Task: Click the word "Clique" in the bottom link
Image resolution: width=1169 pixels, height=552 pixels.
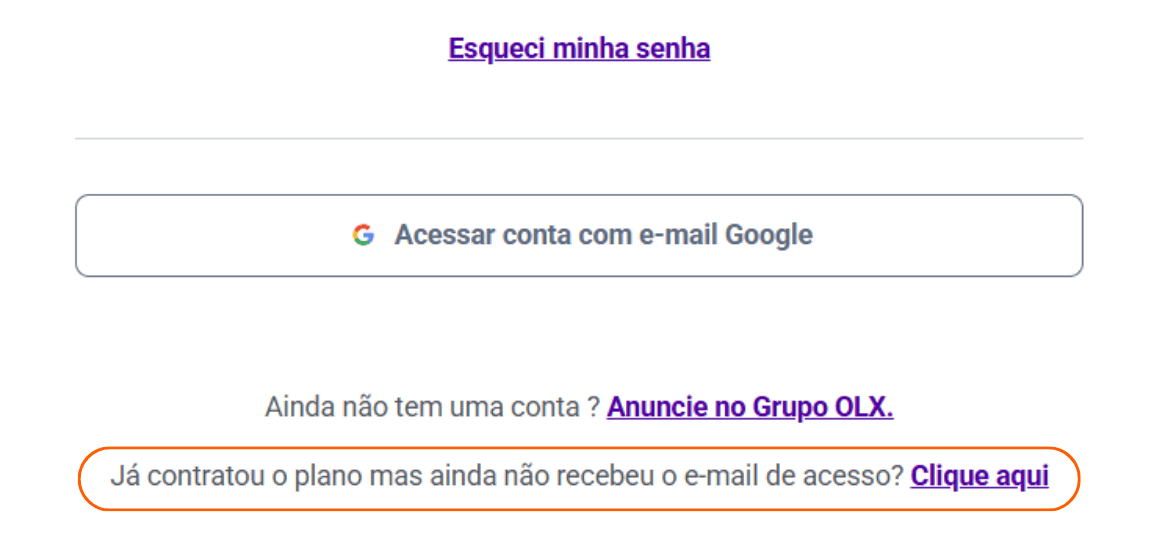Action: point(947,476)
